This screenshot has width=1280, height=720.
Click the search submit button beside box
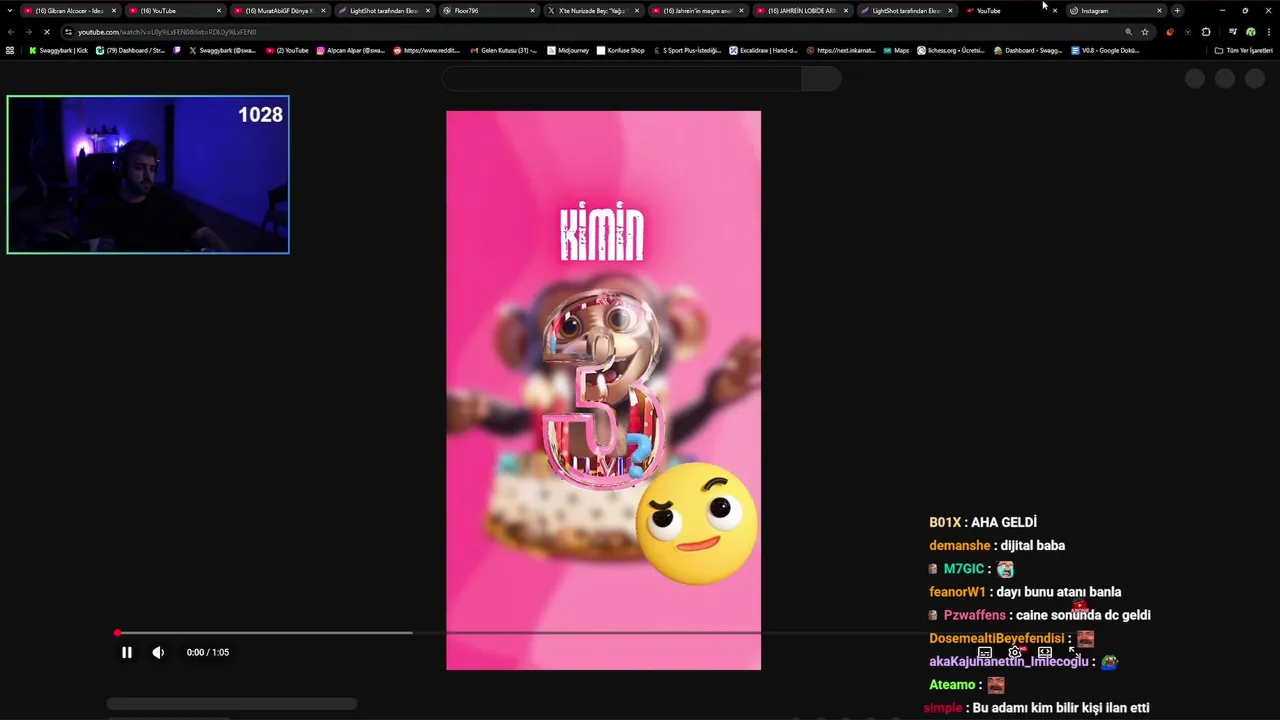point(821,79)
